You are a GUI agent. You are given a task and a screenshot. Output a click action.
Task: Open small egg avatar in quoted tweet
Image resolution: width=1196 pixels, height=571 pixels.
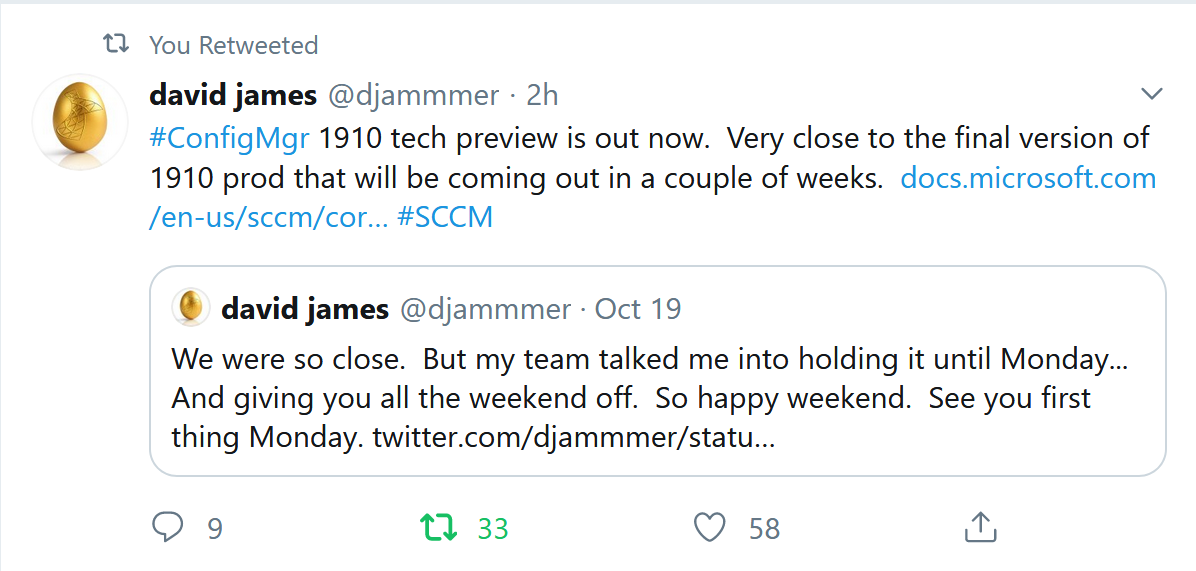190,308
